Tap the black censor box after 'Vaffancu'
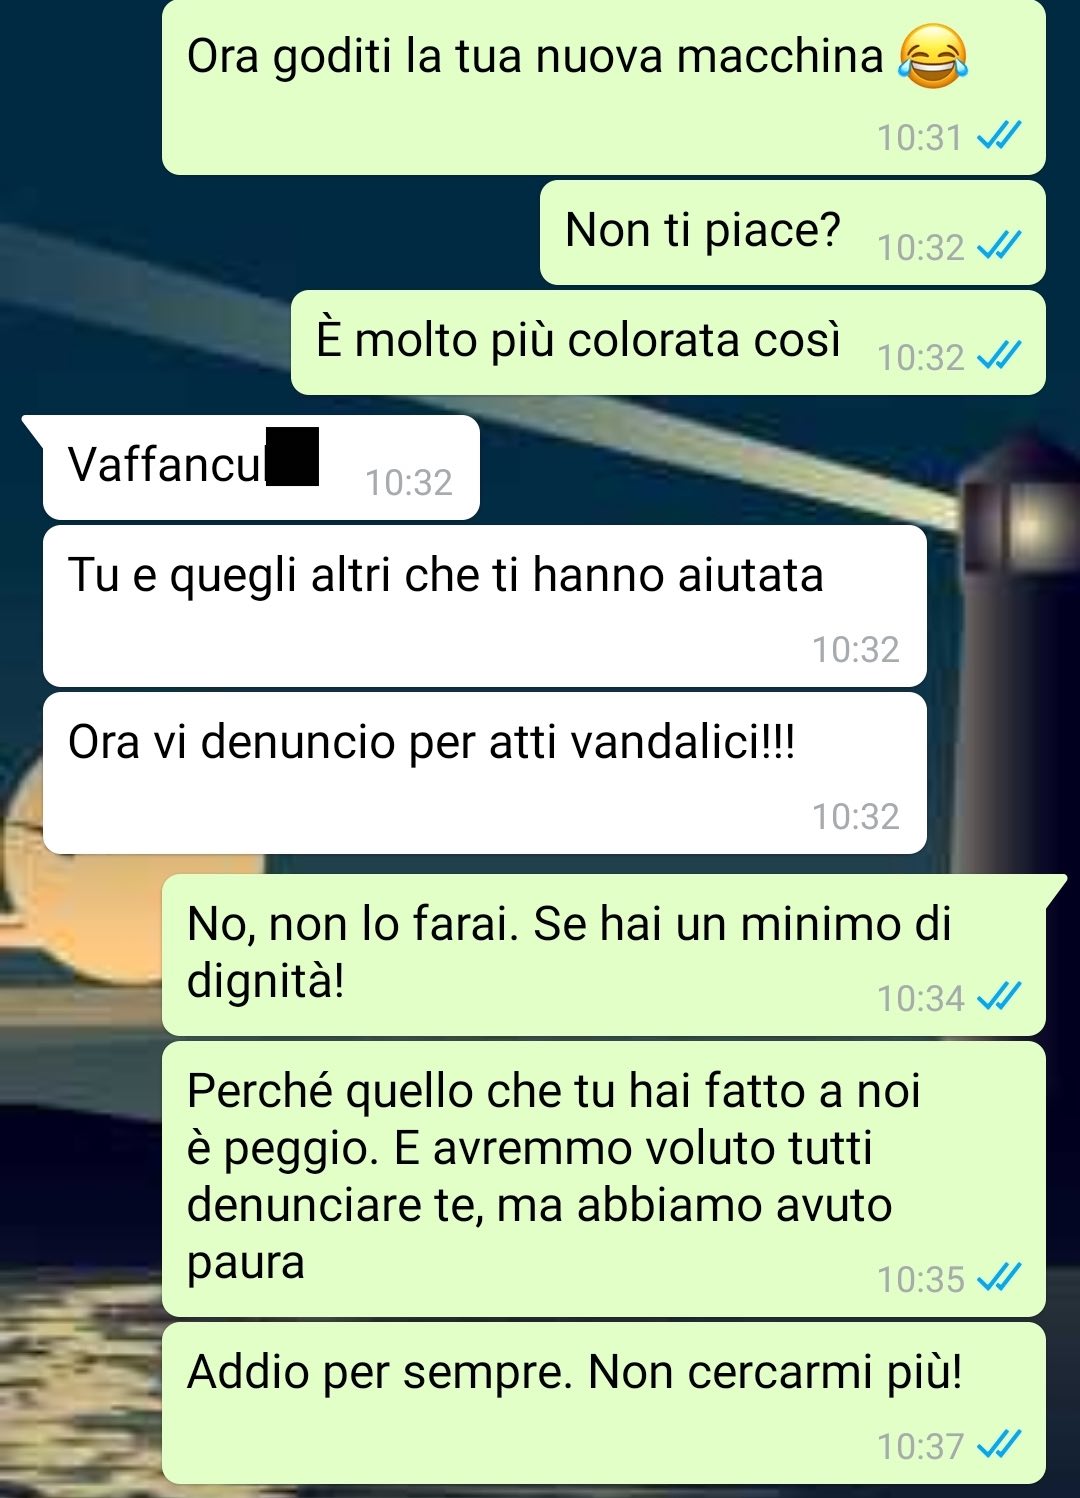Screen dimensions: 1080x1498 point(293,456)
